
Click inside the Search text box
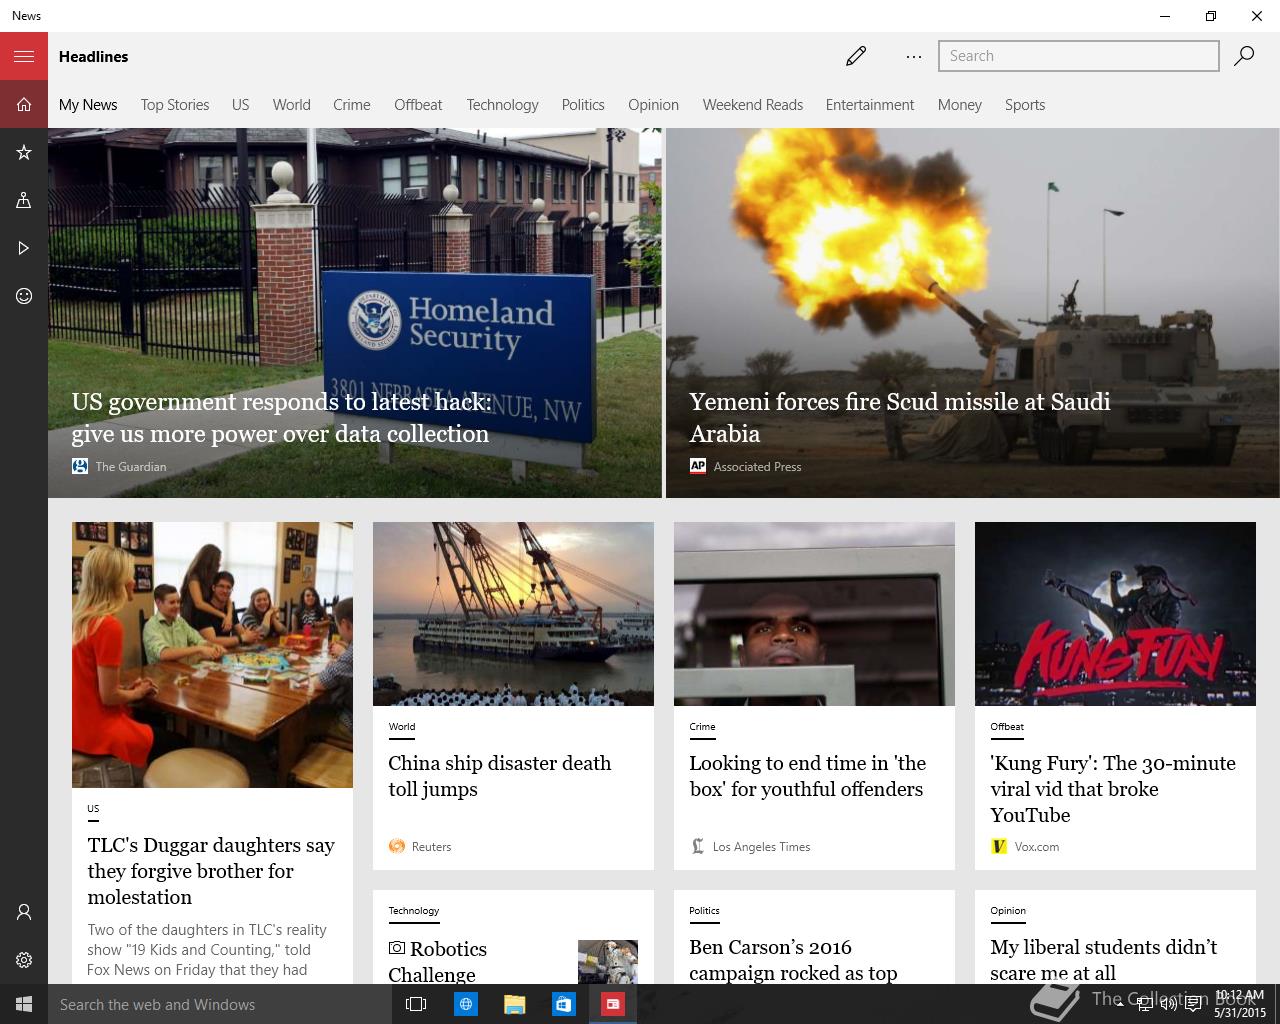pyautogui.click(x=1079, y=56)
